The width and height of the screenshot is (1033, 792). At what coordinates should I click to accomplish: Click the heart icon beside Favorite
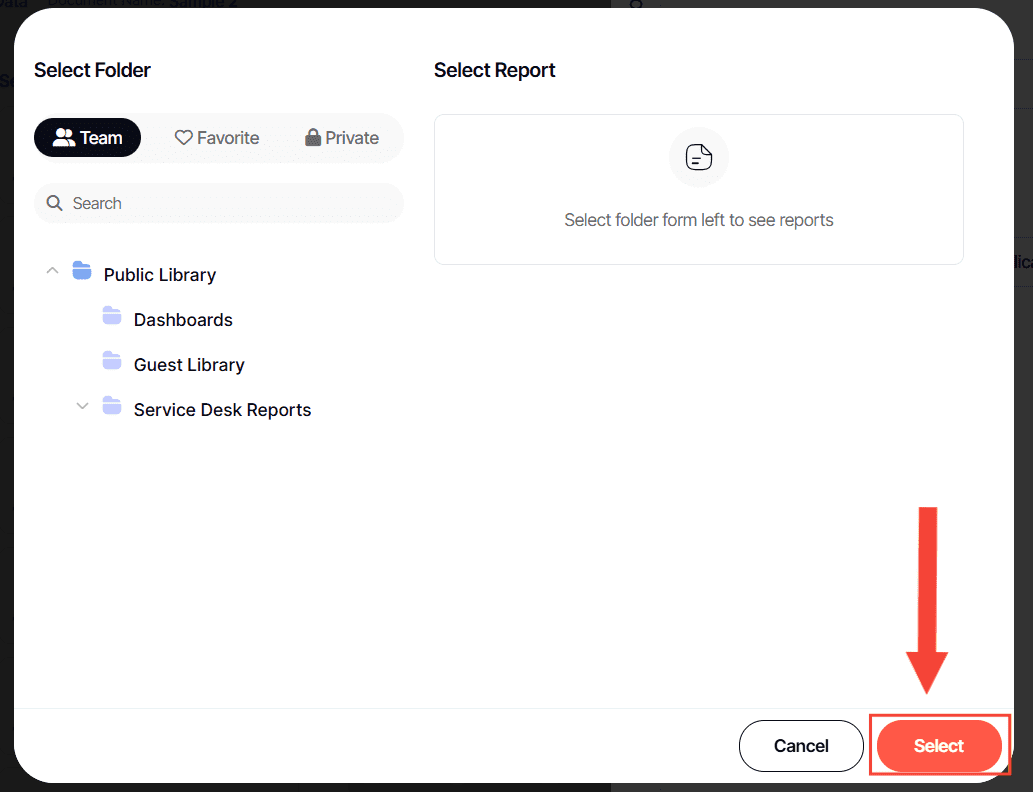[183, 138]
